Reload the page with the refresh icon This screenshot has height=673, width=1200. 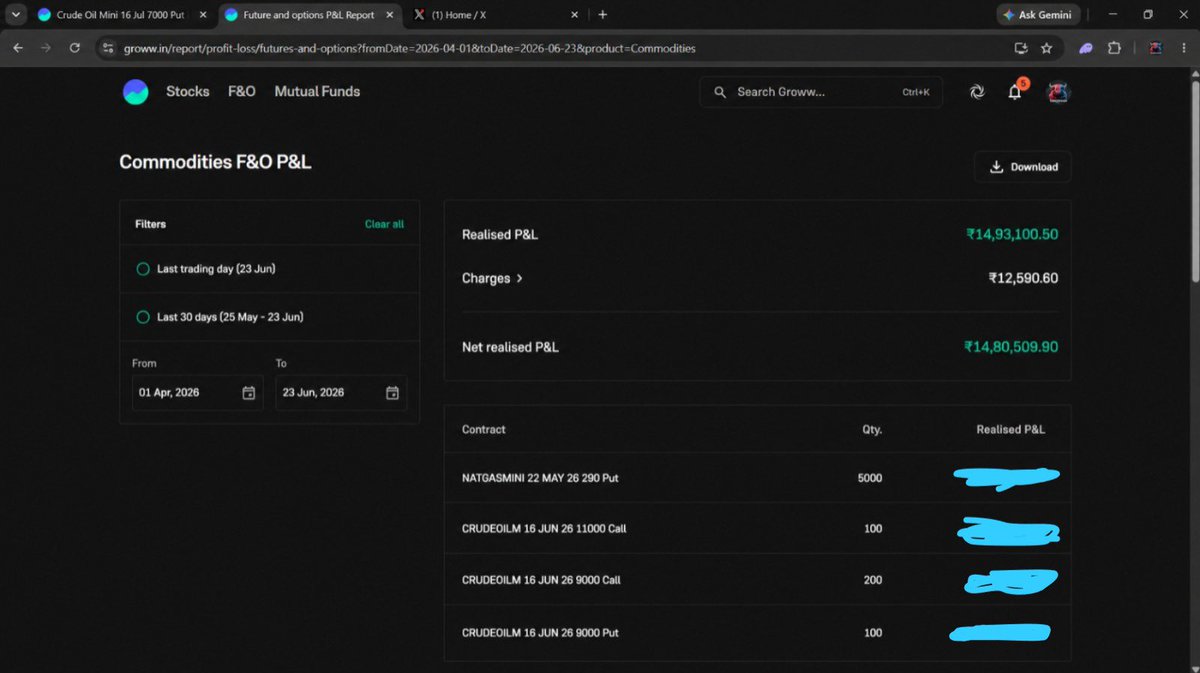click(75, 48)
